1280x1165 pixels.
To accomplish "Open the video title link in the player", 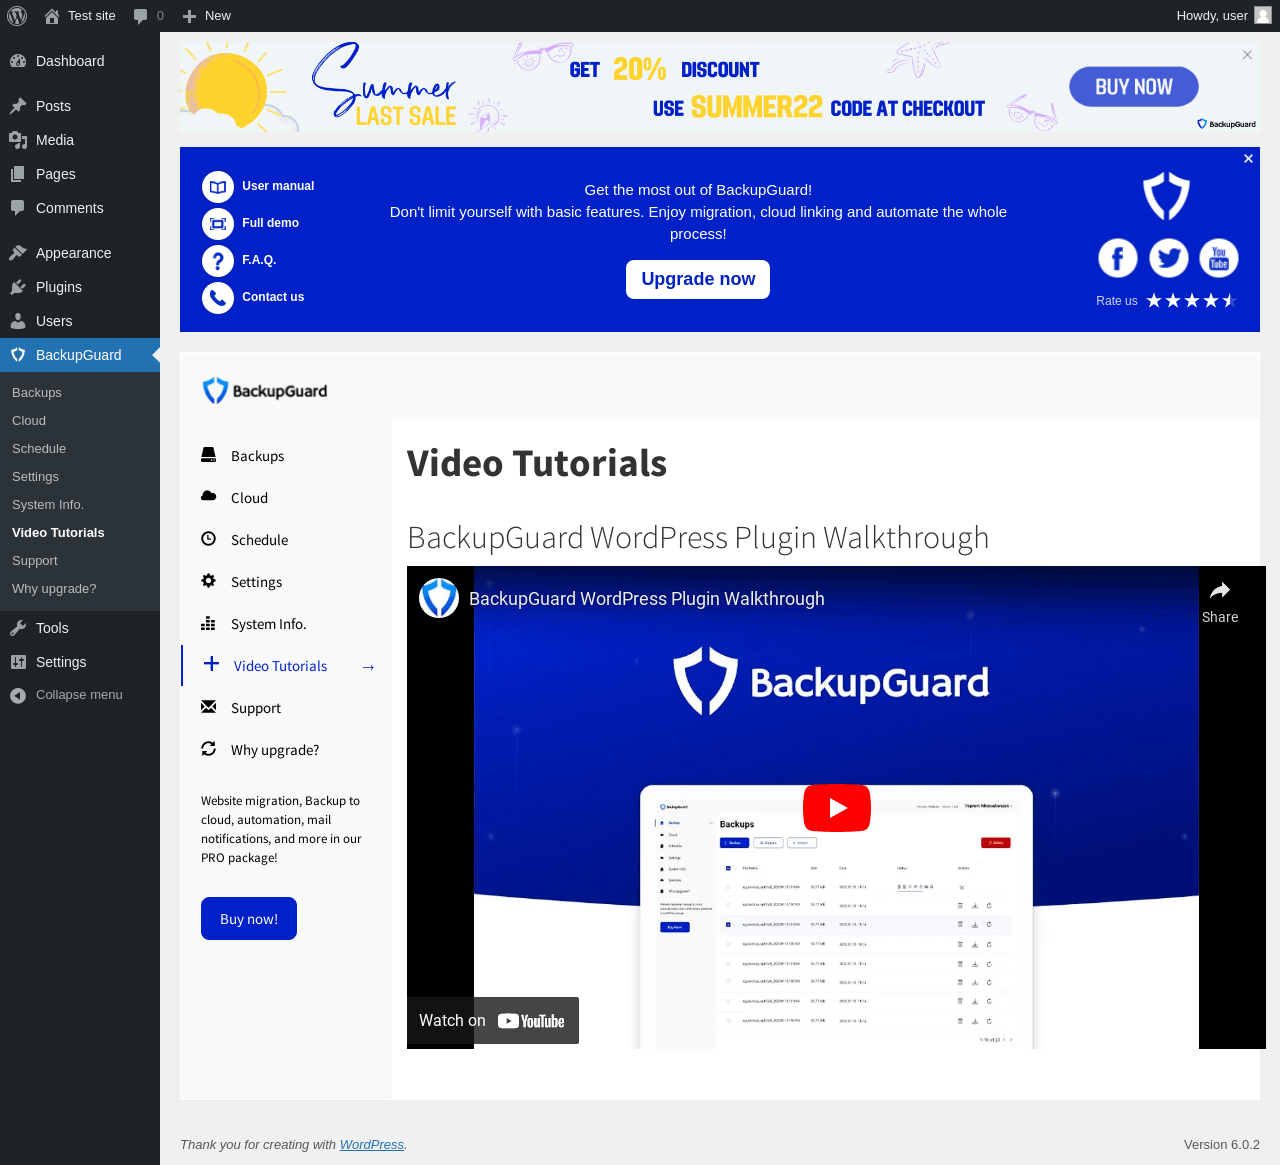I will coord(647,599).
